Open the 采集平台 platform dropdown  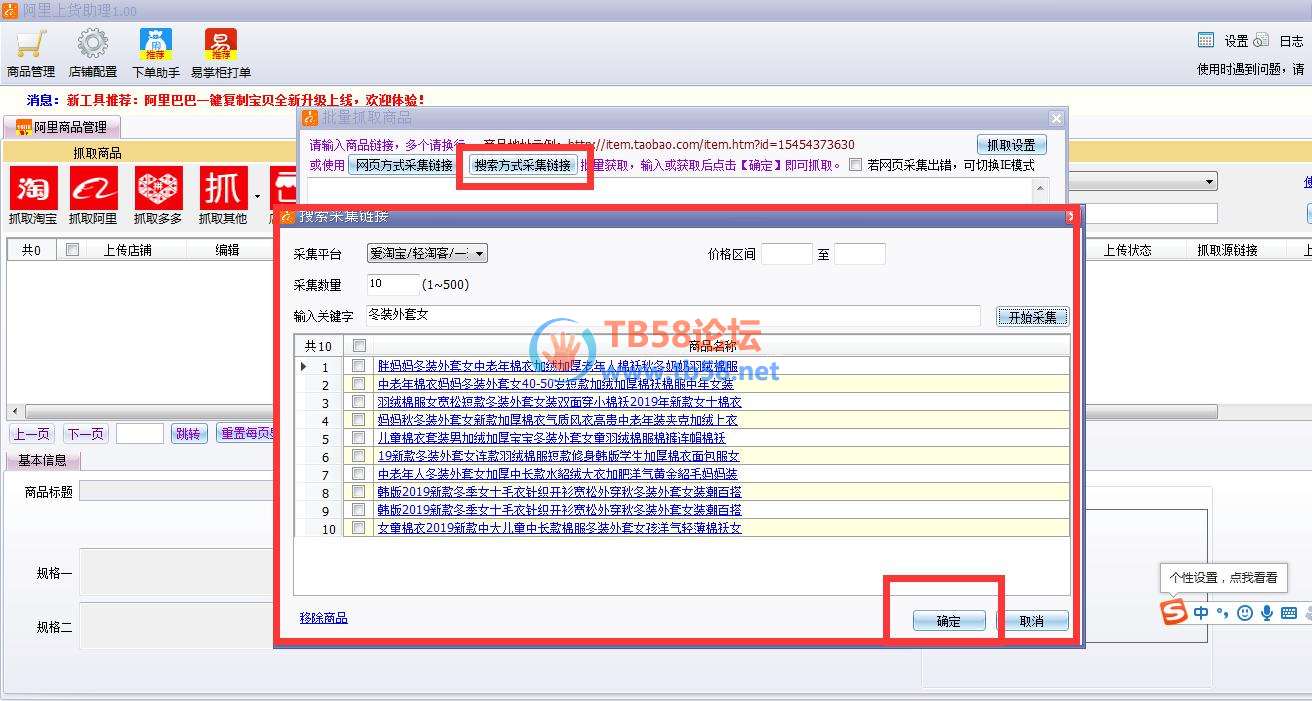pos(427,254)
